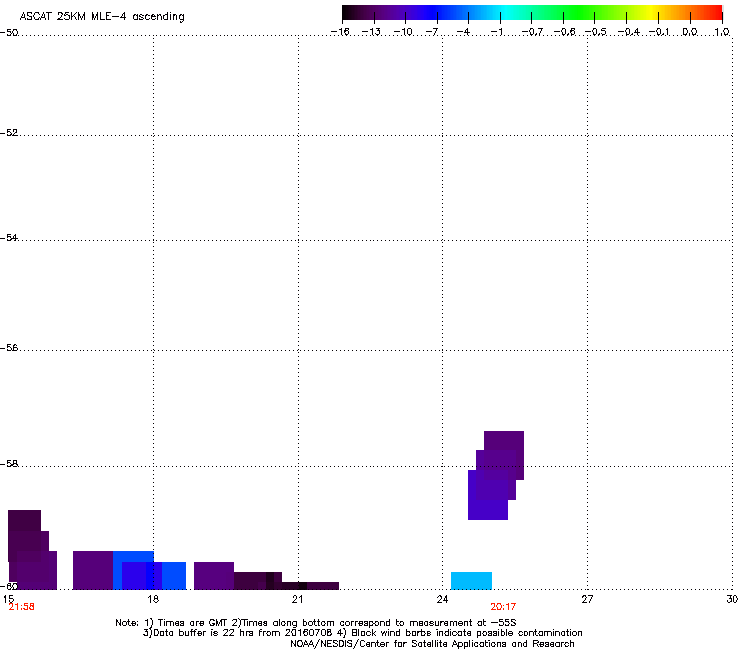Image resolution: width=740 pixels, height=650 pixels.
Task: Click the longitude label 27
Action: coord(587,599)
